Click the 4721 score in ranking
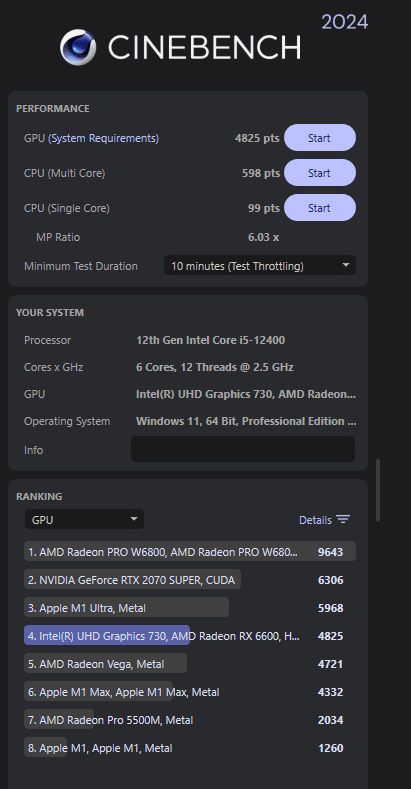Image resolution: width=411 pixels, height=789 pixels. point(331,664)
